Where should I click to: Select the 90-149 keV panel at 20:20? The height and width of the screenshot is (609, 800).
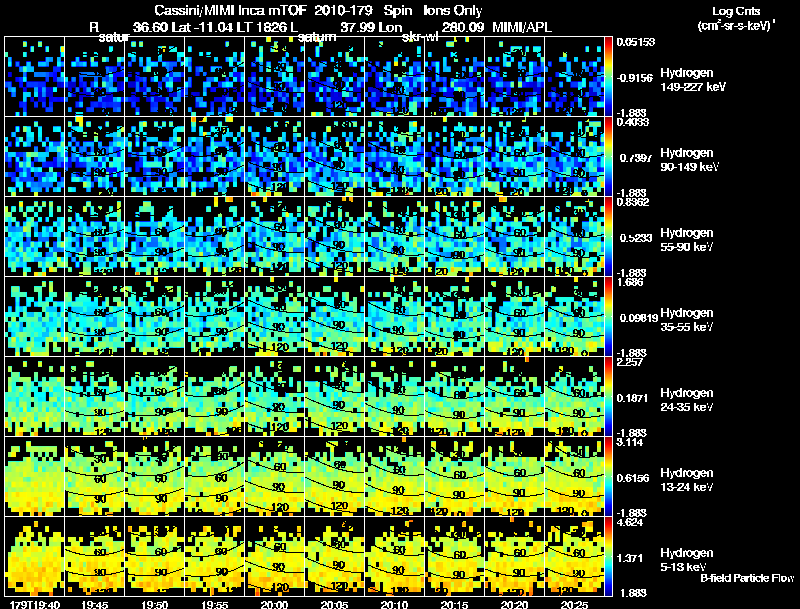point(514,156)
